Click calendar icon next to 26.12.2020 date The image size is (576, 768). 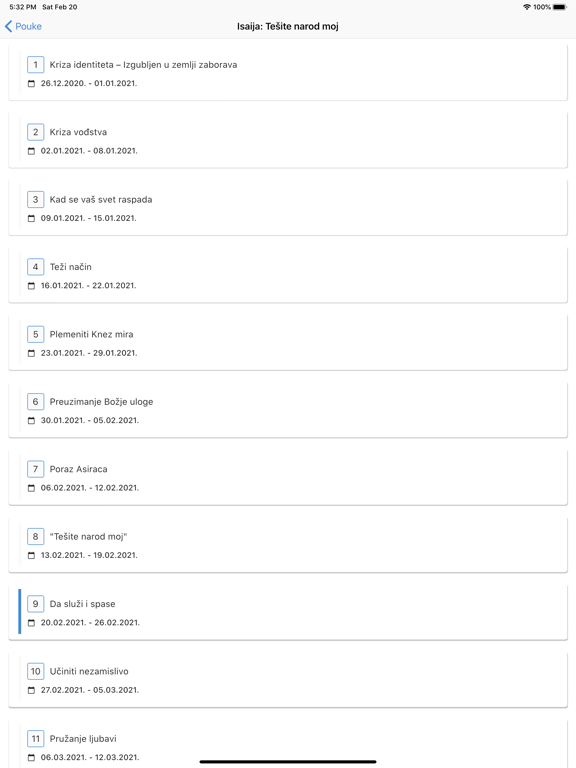coord(31,84)
